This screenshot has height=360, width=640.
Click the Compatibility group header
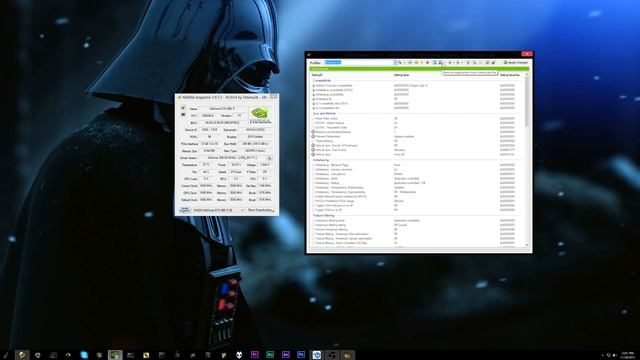pyautogui.click(x=322, y=80)
